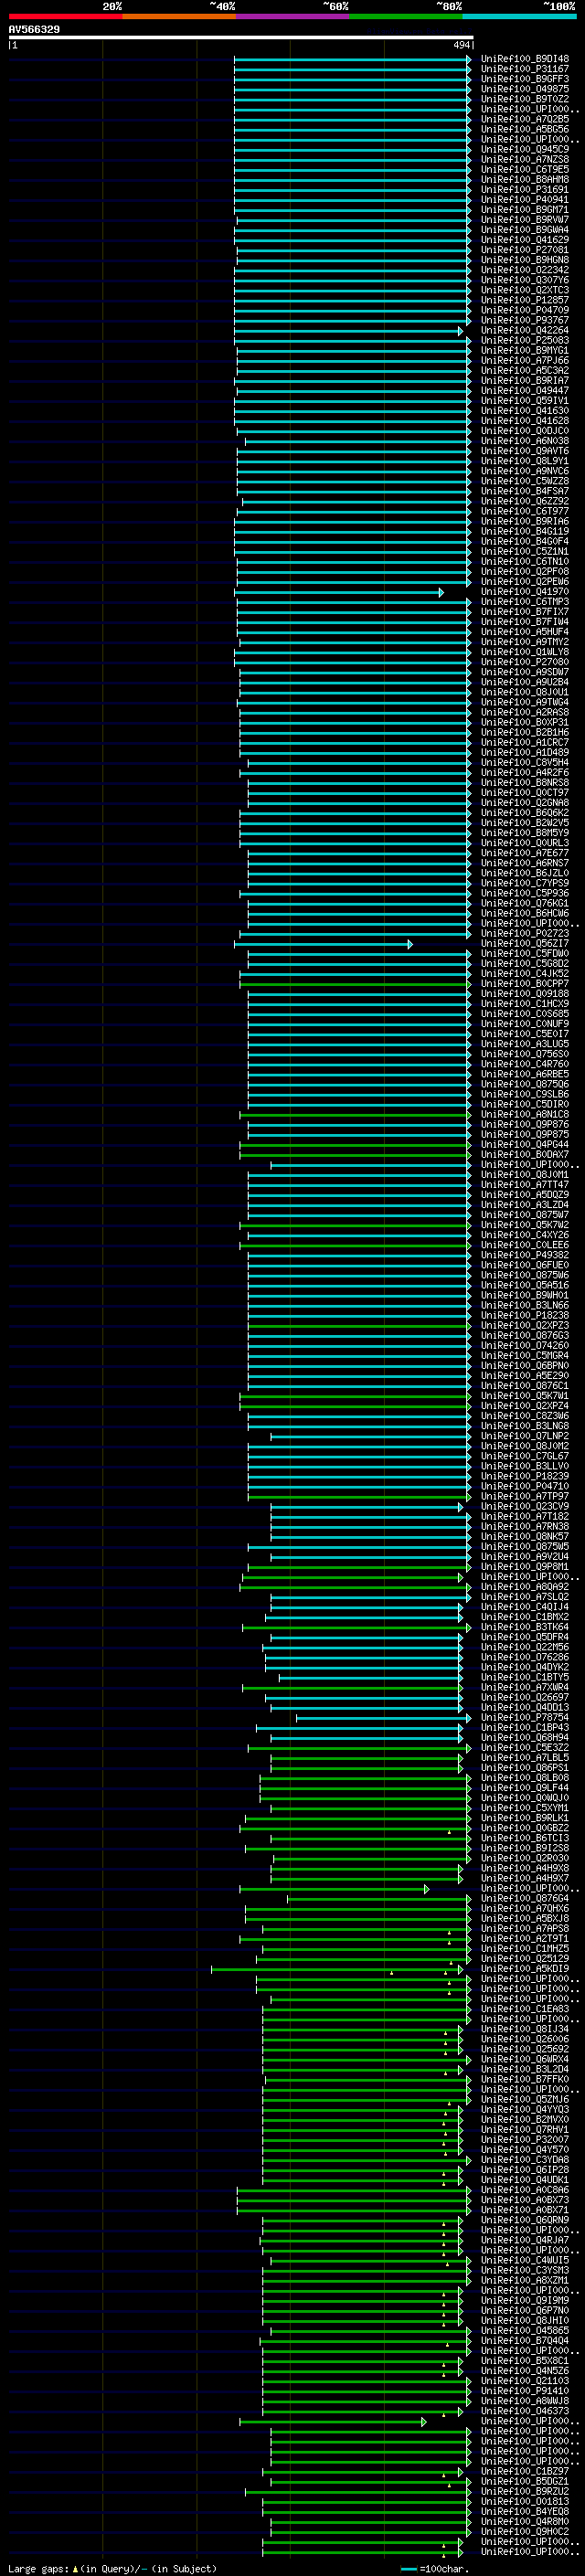Viewport: 585px width, 2576px height.
Task: Select hit label UniRef100_C3YSM3
Action: (525, 2270)
